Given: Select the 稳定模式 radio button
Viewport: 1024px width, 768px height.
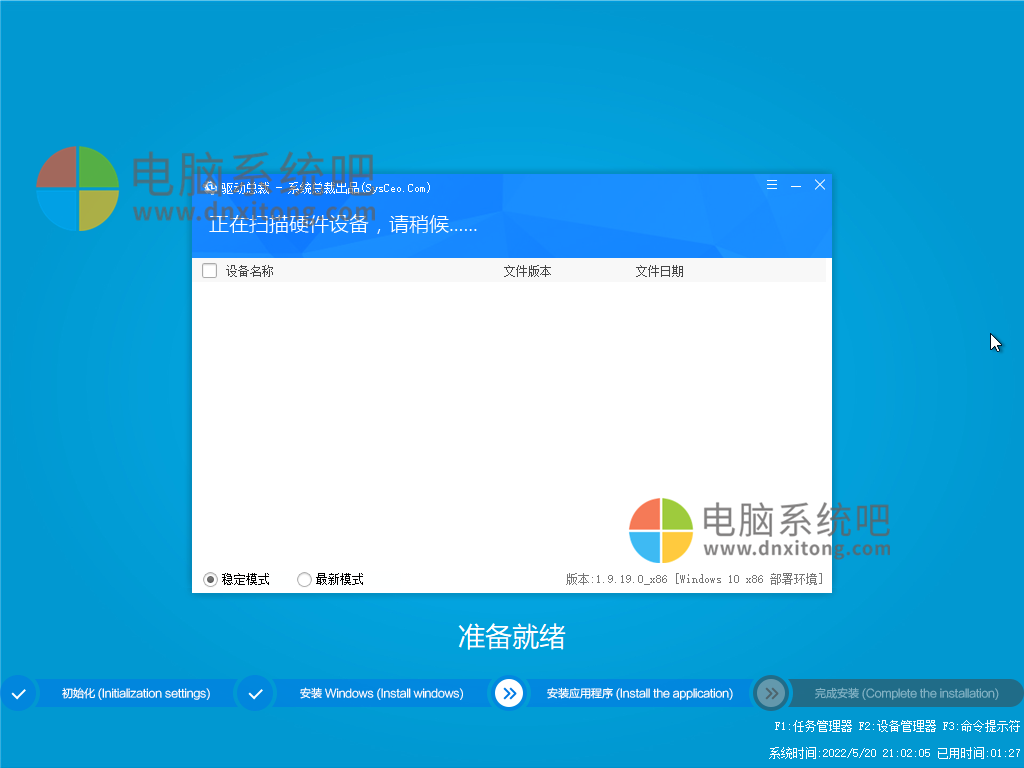Looking at the screenshot, I should click(x=210, y=579).
